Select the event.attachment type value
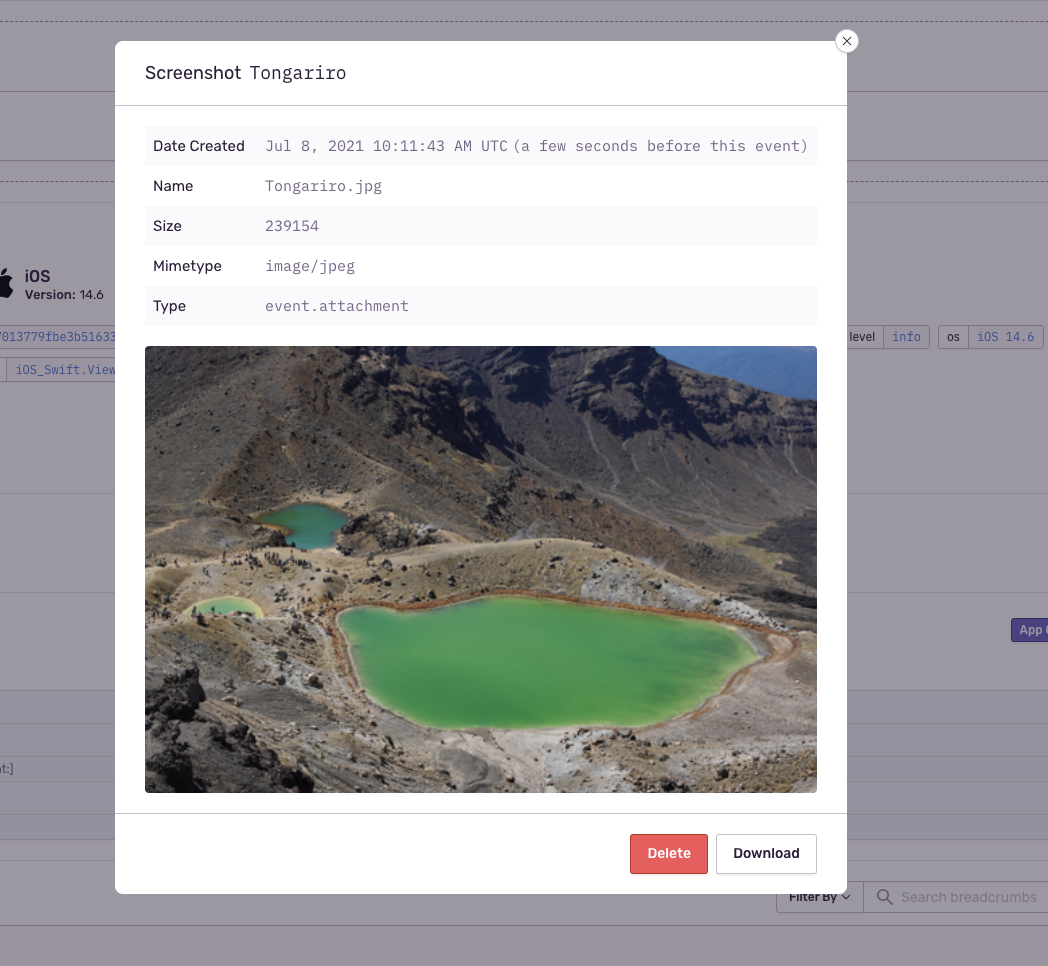Viewport: 1048px width, 966px height. click(336, 306)
